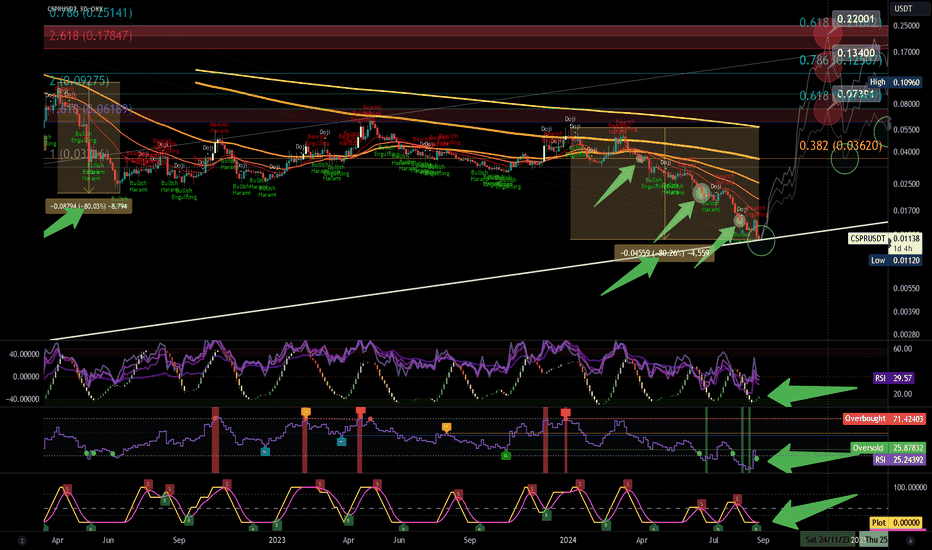
Task: Click the 0.05500 price axis tick
Action: [906, 130]
